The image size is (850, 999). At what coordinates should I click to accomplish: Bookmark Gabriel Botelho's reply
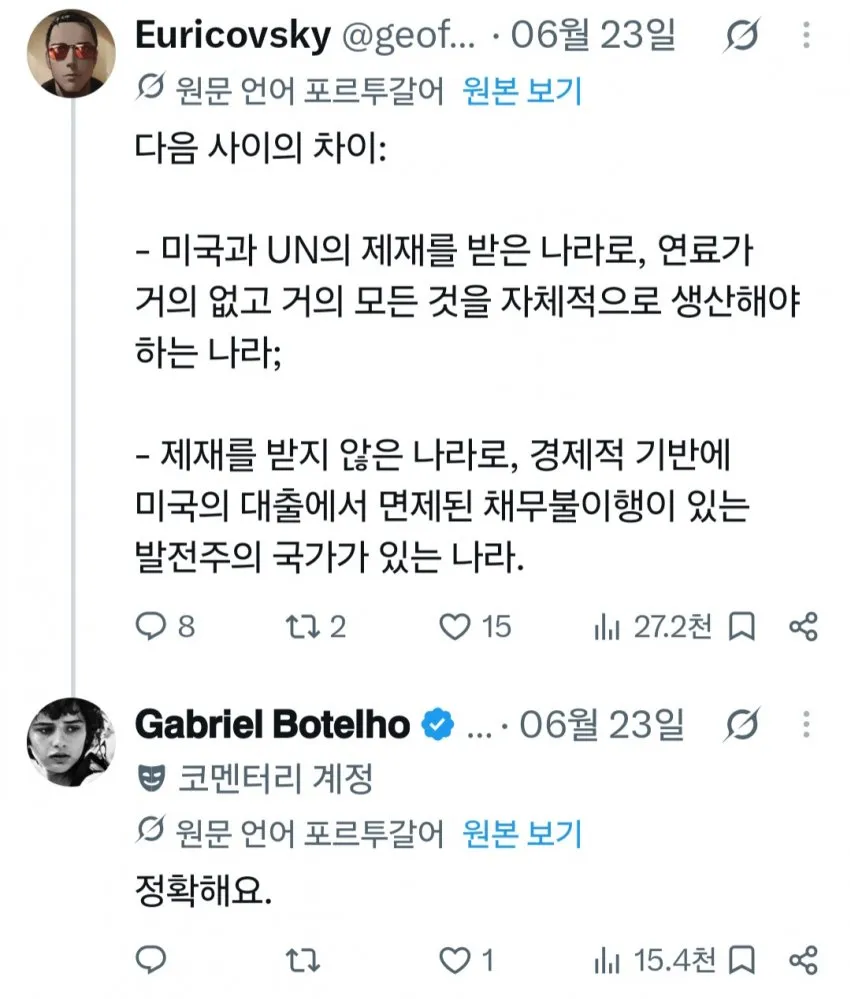pos(742,960)
